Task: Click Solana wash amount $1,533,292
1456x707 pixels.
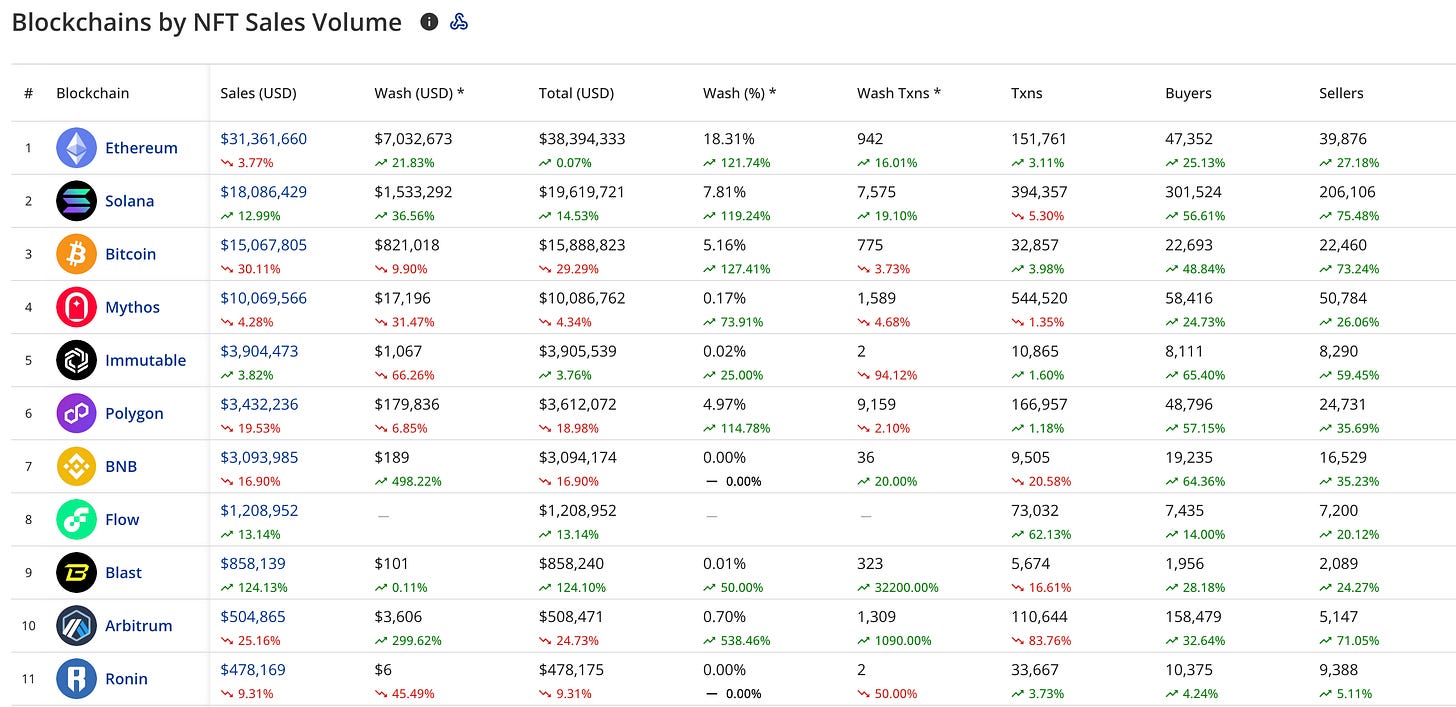Action: tap(413, 192)
